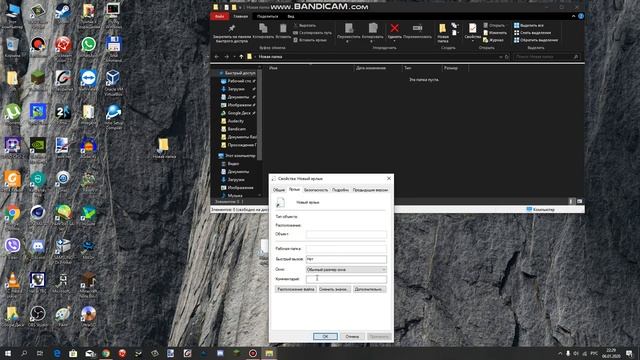Click Открыть in the ribbon Open group

(494, 25)
